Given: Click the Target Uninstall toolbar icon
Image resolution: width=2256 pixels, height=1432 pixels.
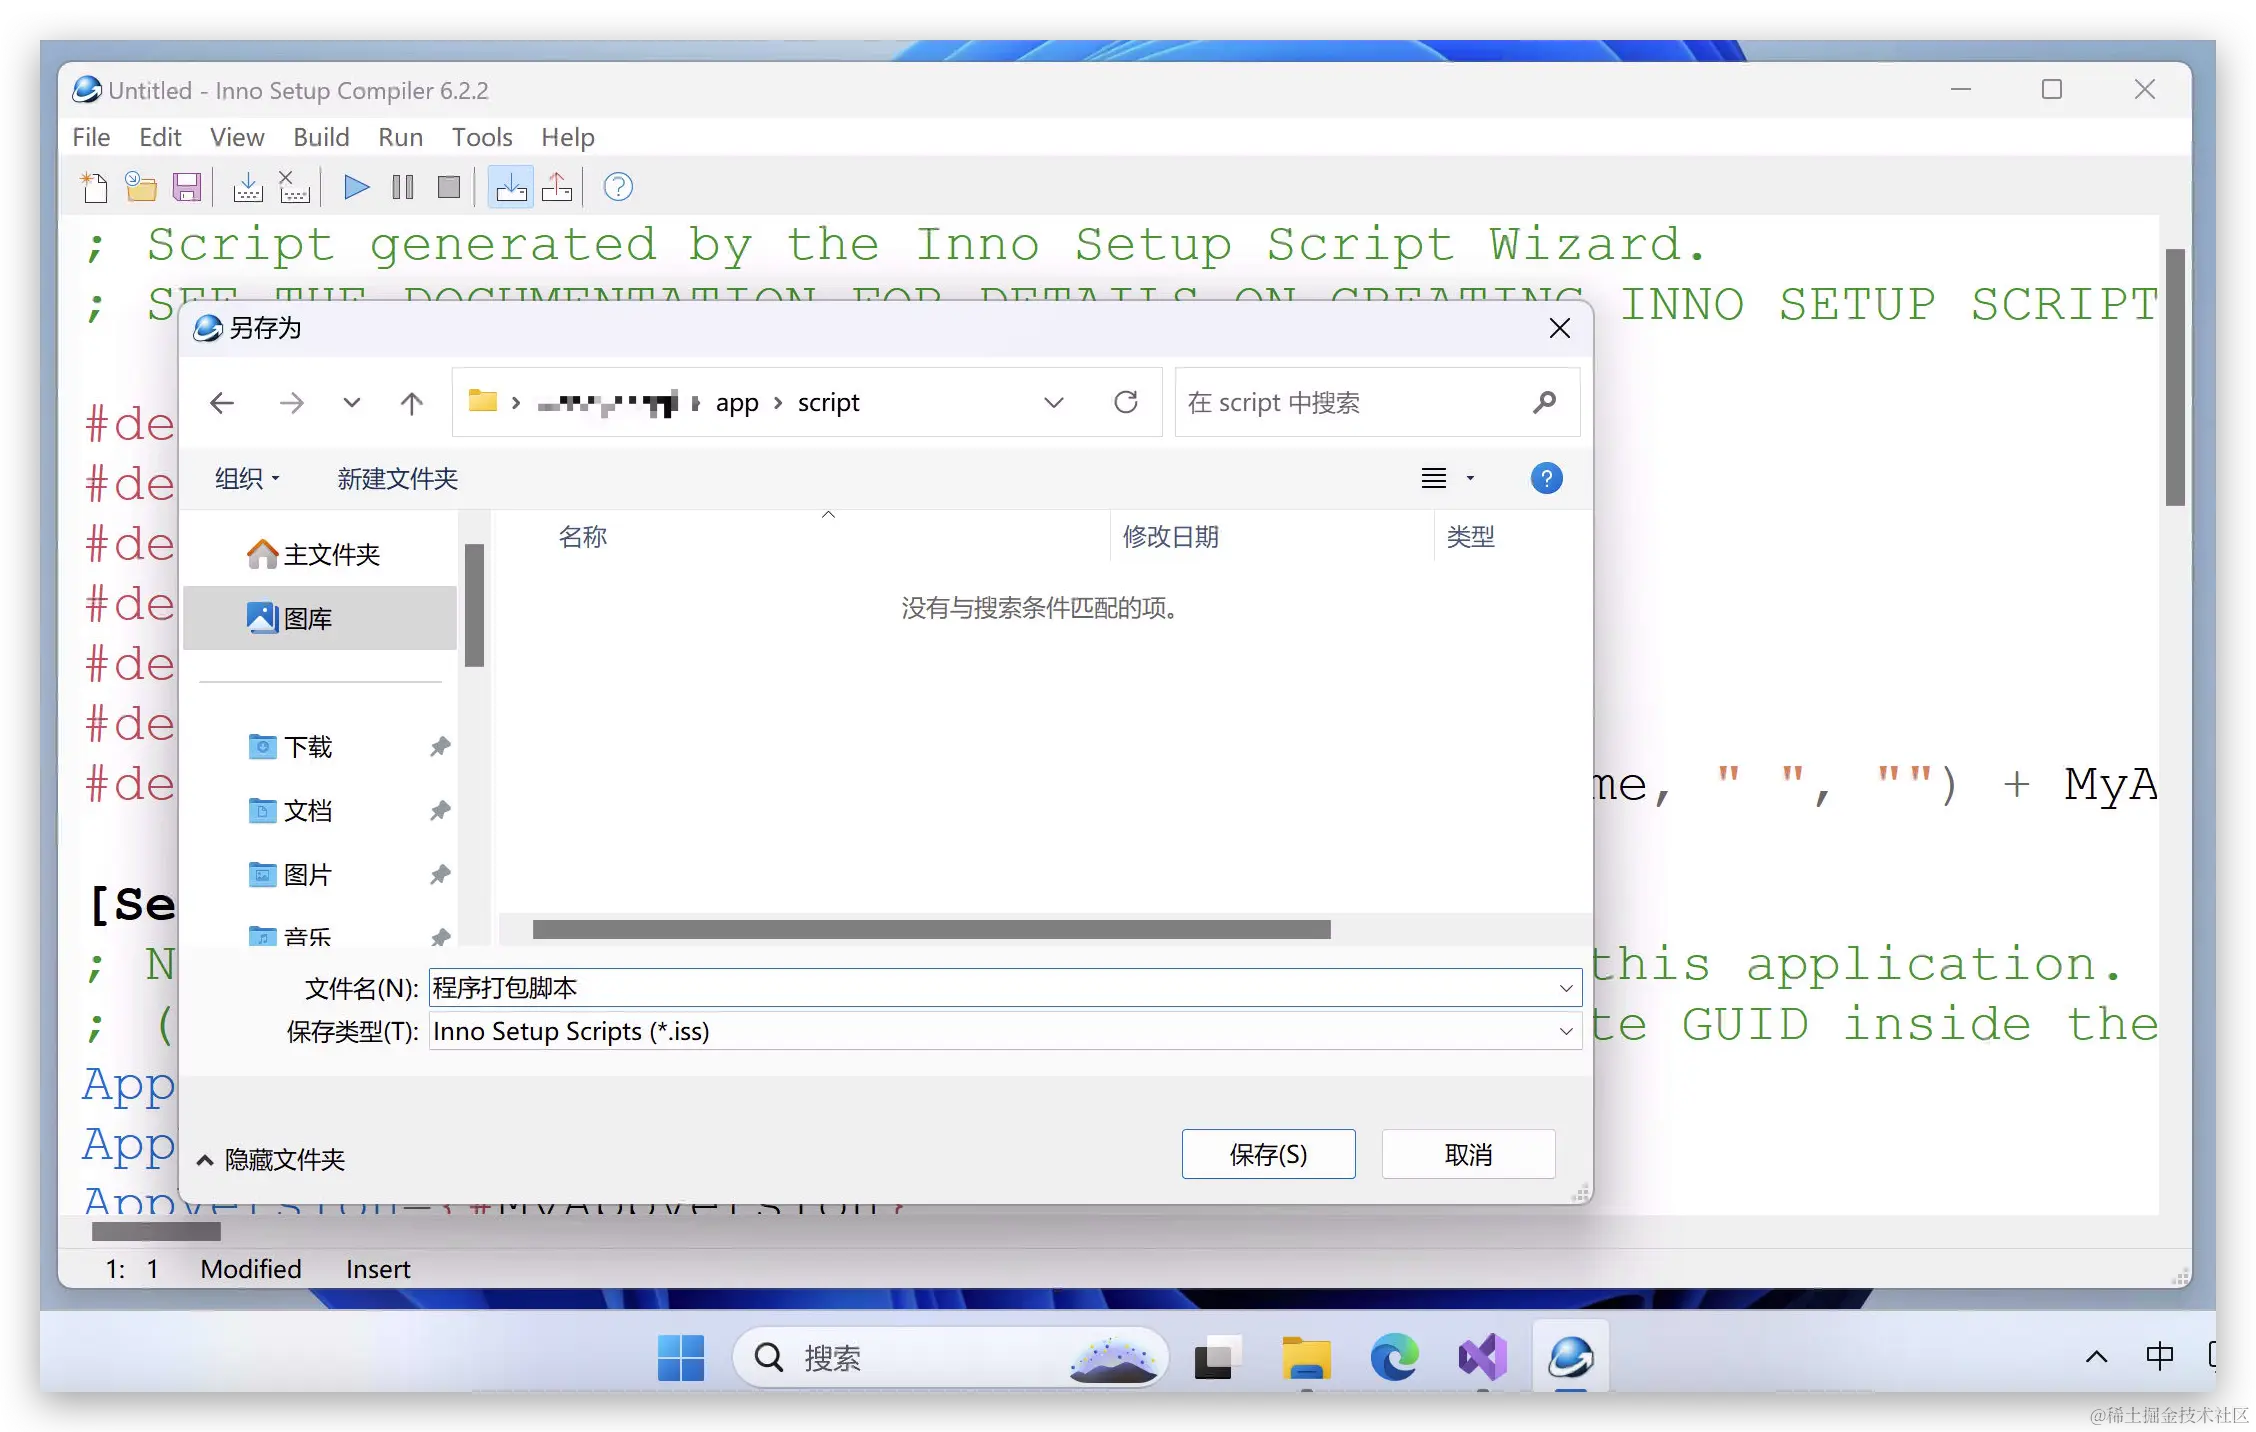Looking at the screenshot, I should coord(557,187).
